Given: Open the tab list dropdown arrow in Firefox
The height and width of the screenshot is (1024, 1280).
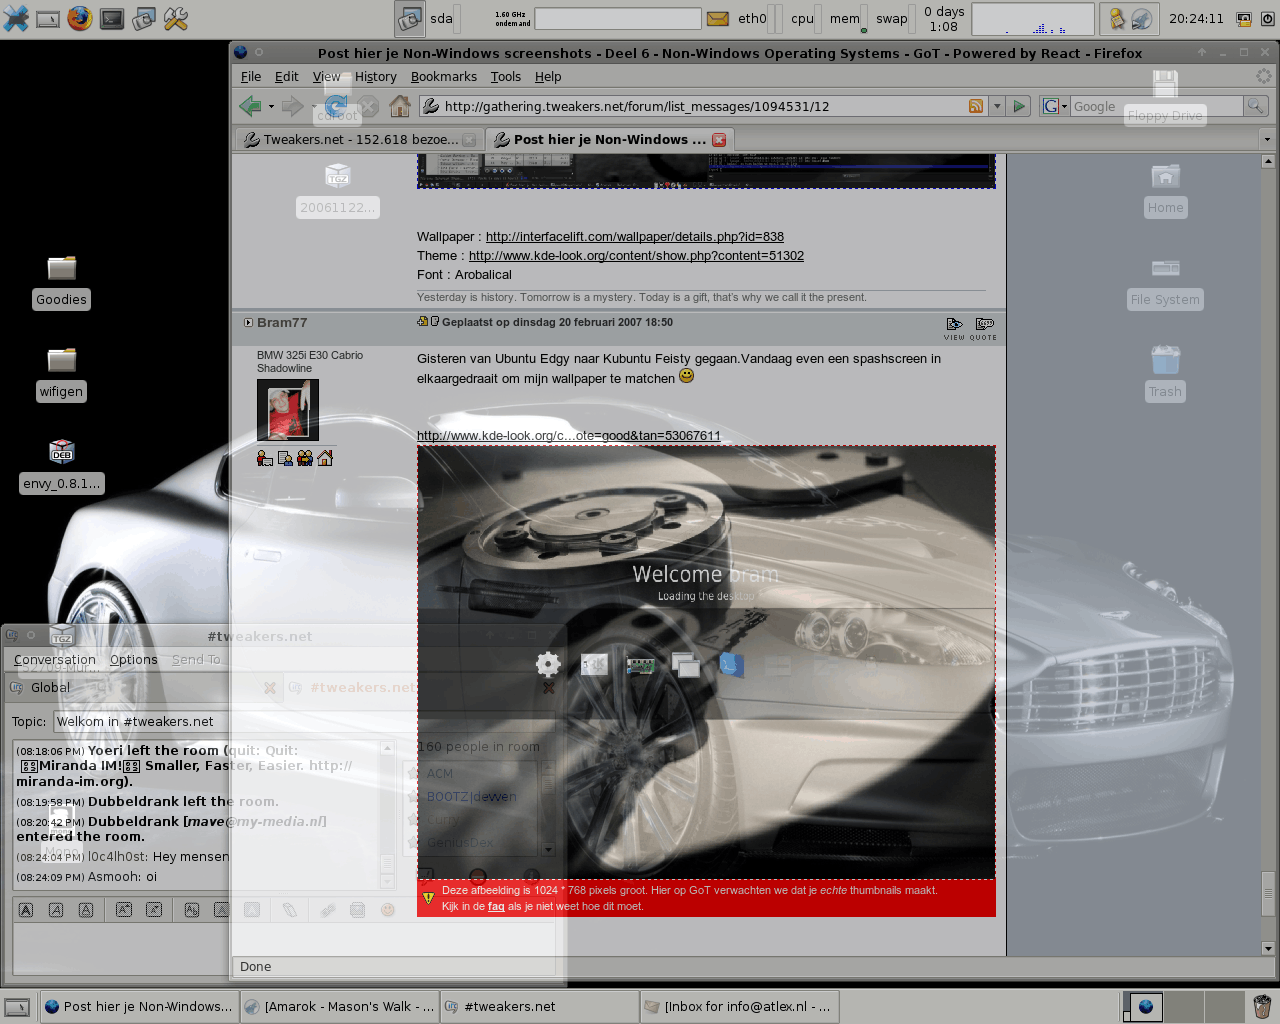Looking at the screenshot, I should 1267,139.
